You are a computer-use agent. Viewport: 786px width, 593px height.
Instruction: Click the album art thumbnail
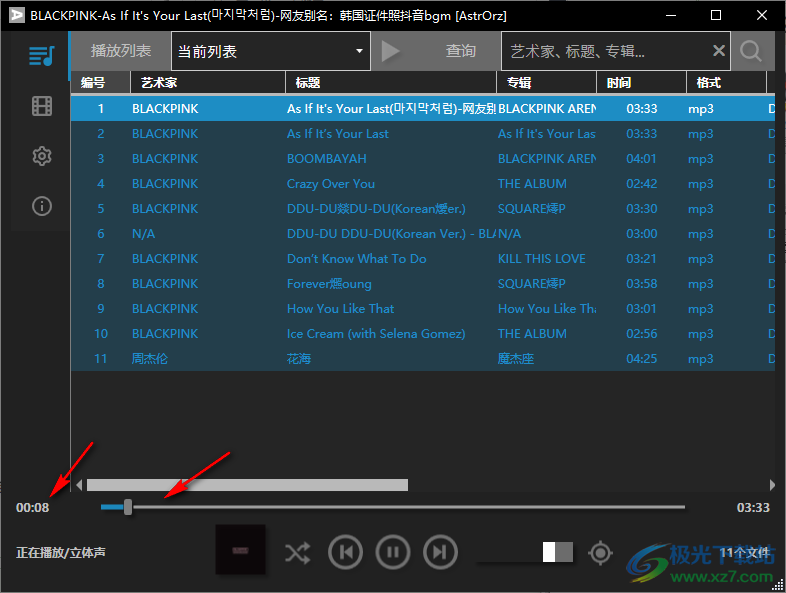[x=241, y=549]
